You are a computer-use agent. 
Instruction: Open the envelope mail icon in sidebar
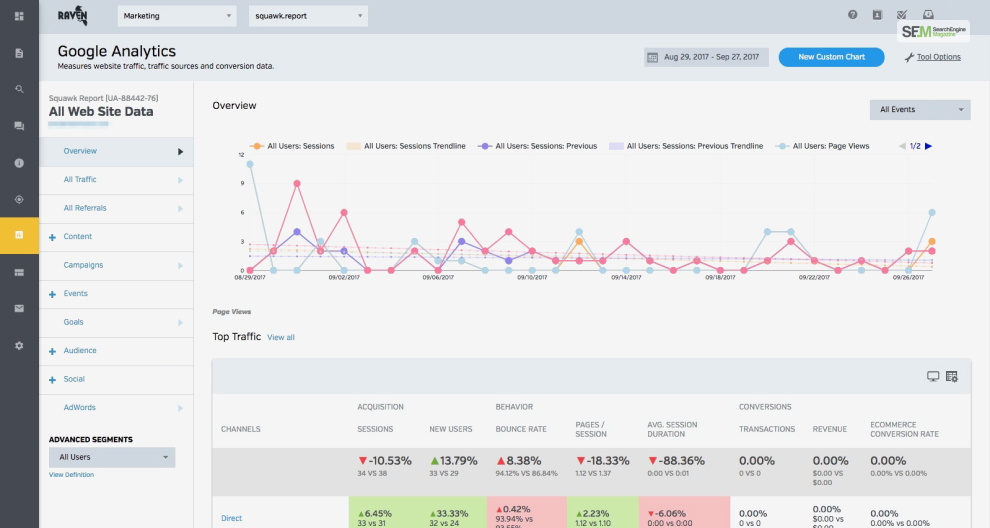coord(19,308)
